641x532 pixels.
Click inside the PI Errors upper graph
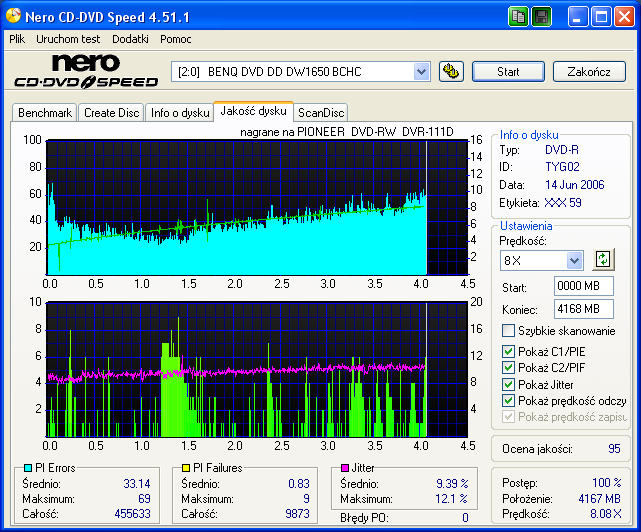pyautogui.click(x=257, y=207)
